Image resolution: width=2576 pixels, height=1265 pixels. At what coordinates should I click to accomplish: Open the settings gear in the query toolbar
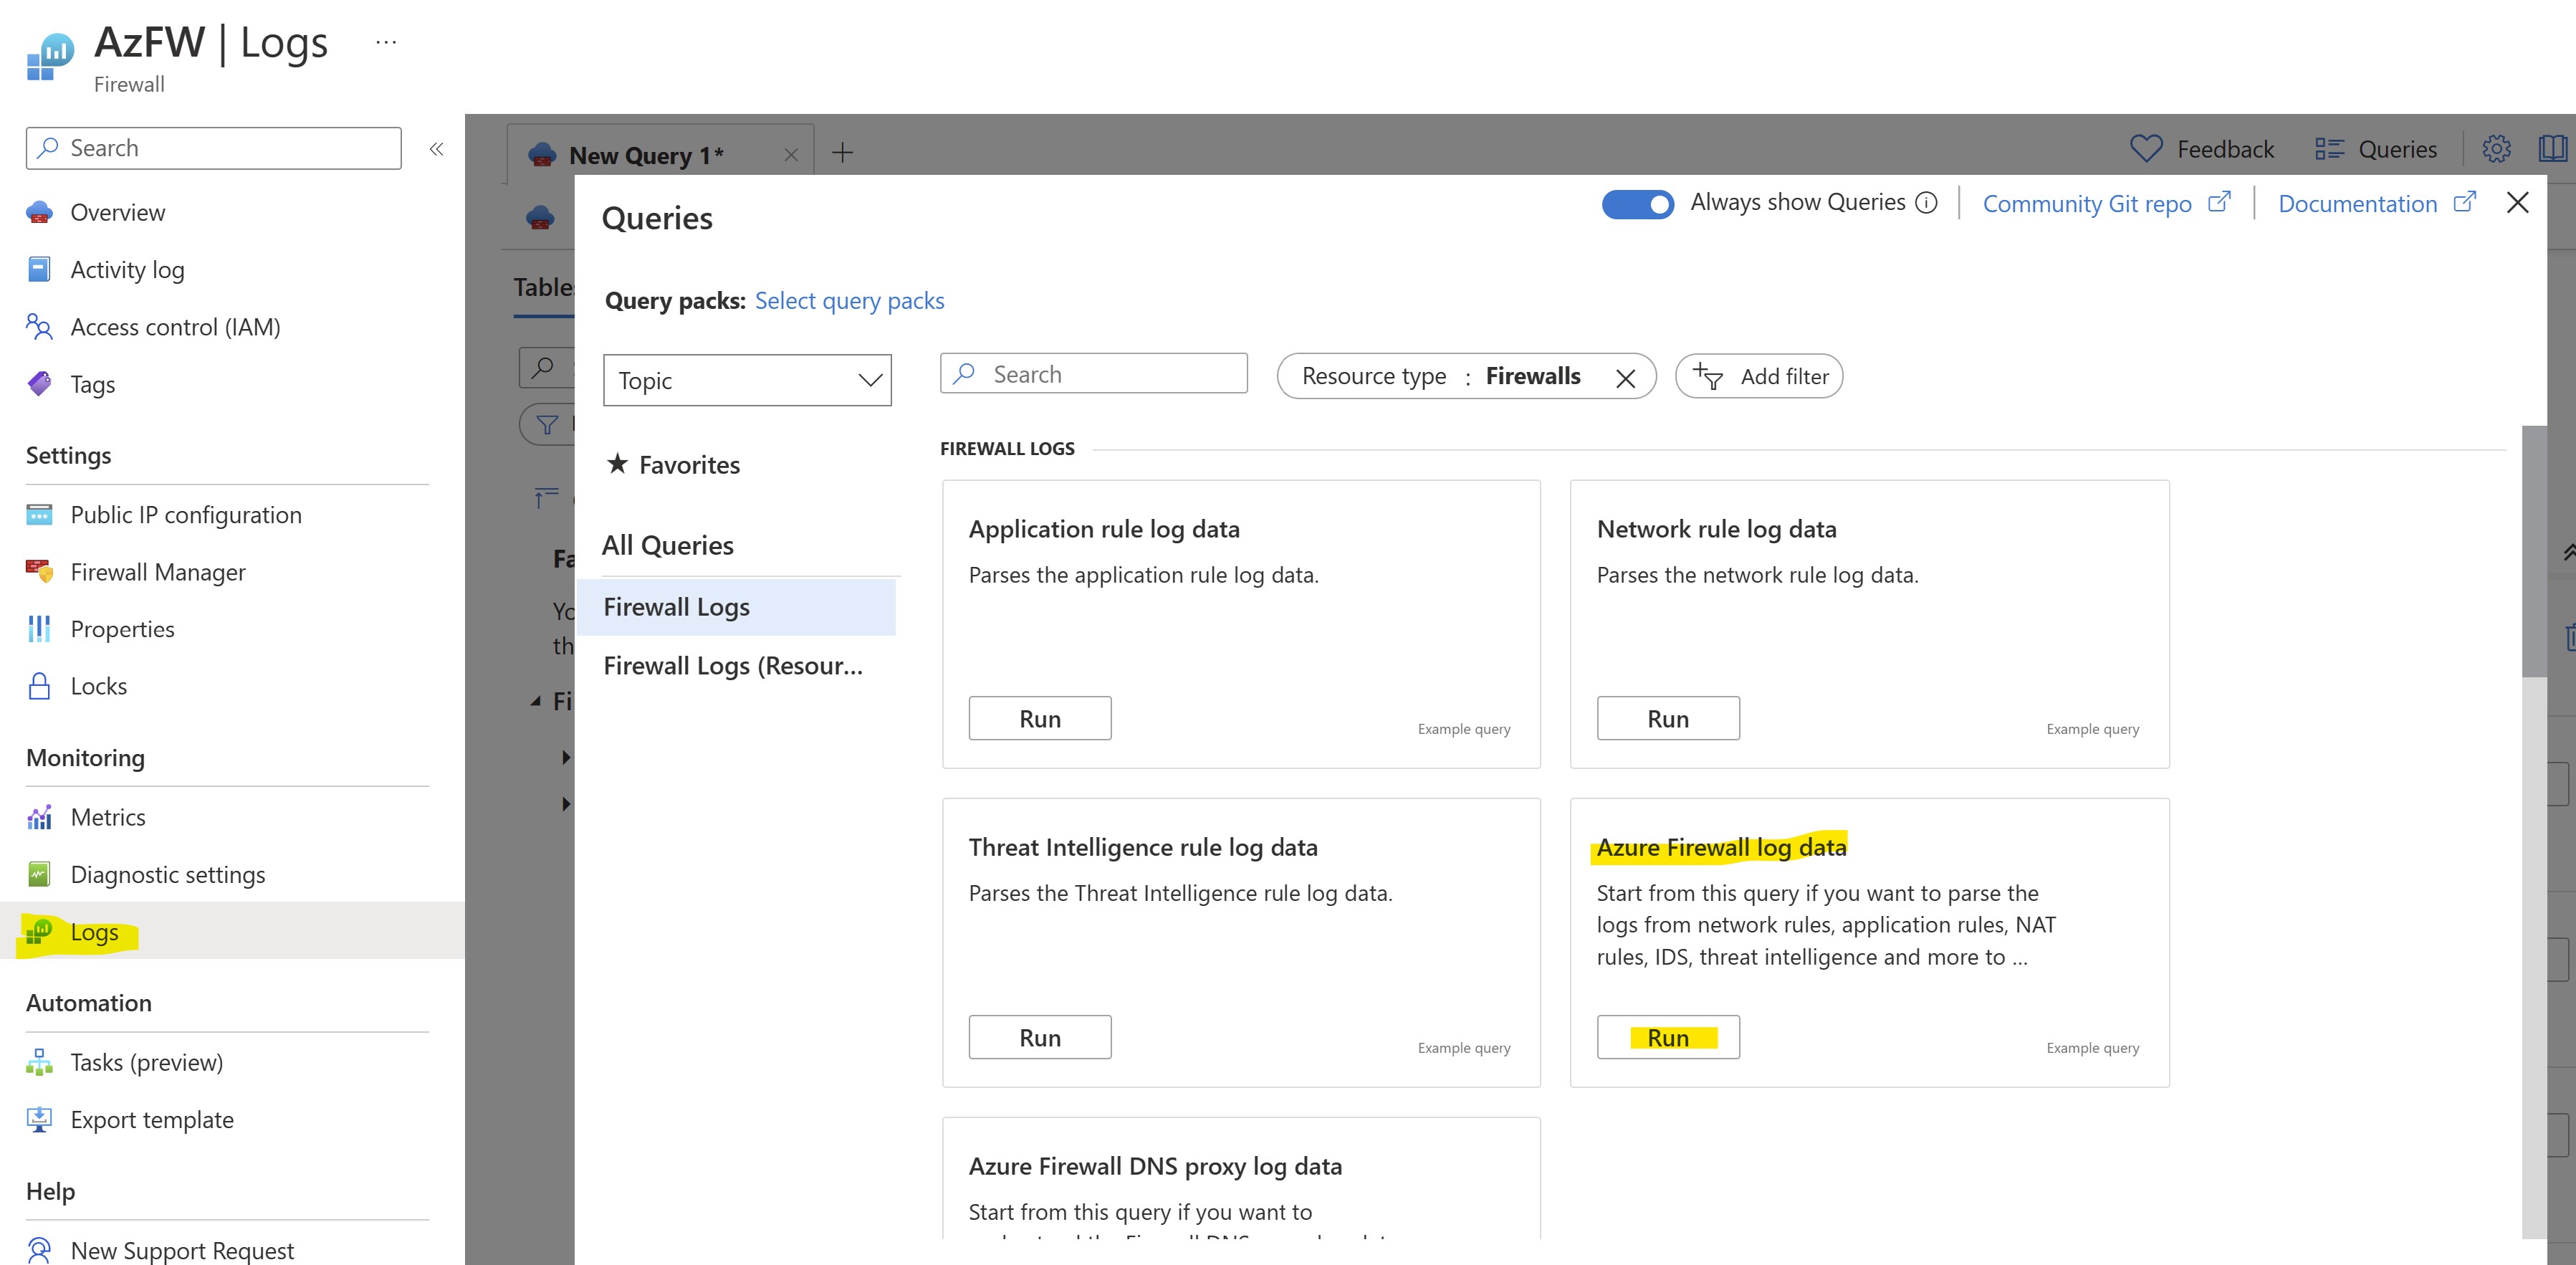pyautogui.click(x=2496, y=149)
